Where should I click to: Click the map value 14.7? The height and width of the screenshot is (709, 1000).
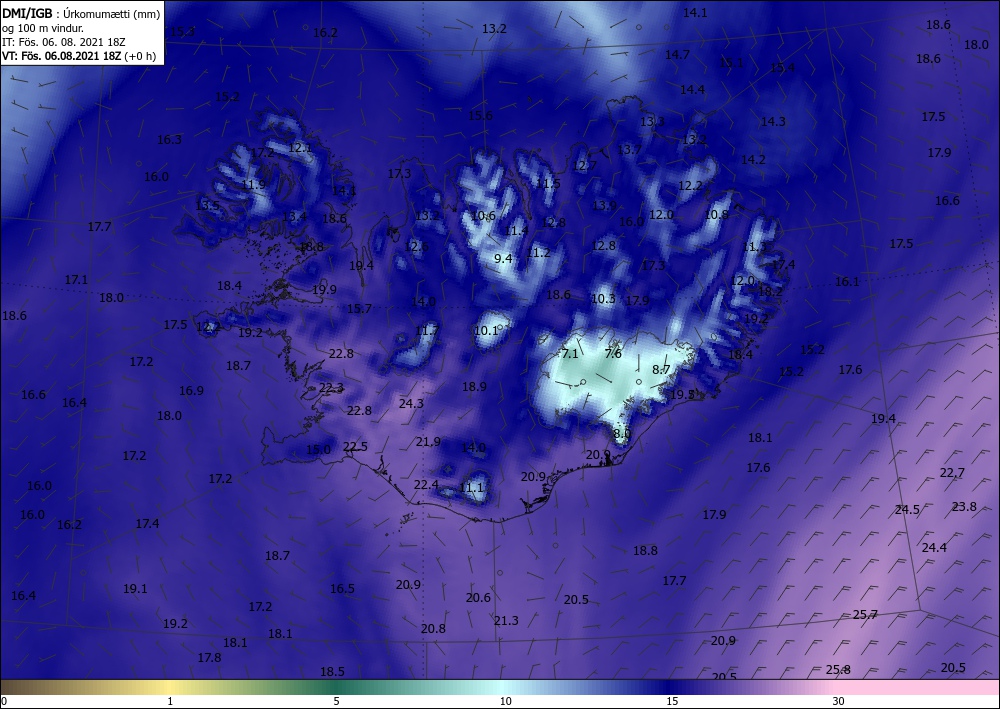(677, 54)
